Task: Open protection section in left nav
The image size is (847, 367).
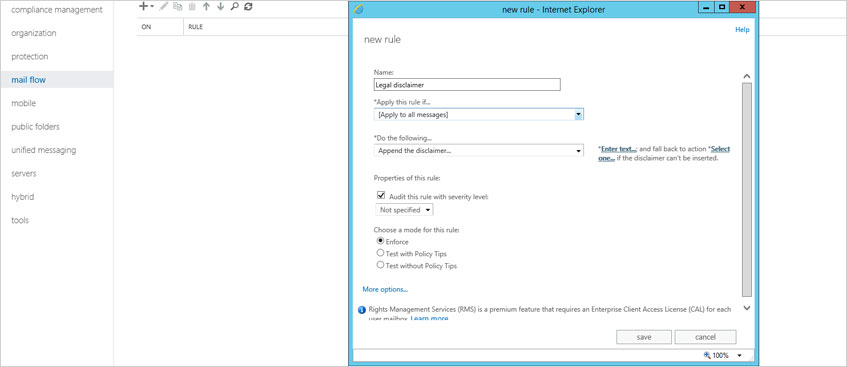Action: click(x=30, y=56)
